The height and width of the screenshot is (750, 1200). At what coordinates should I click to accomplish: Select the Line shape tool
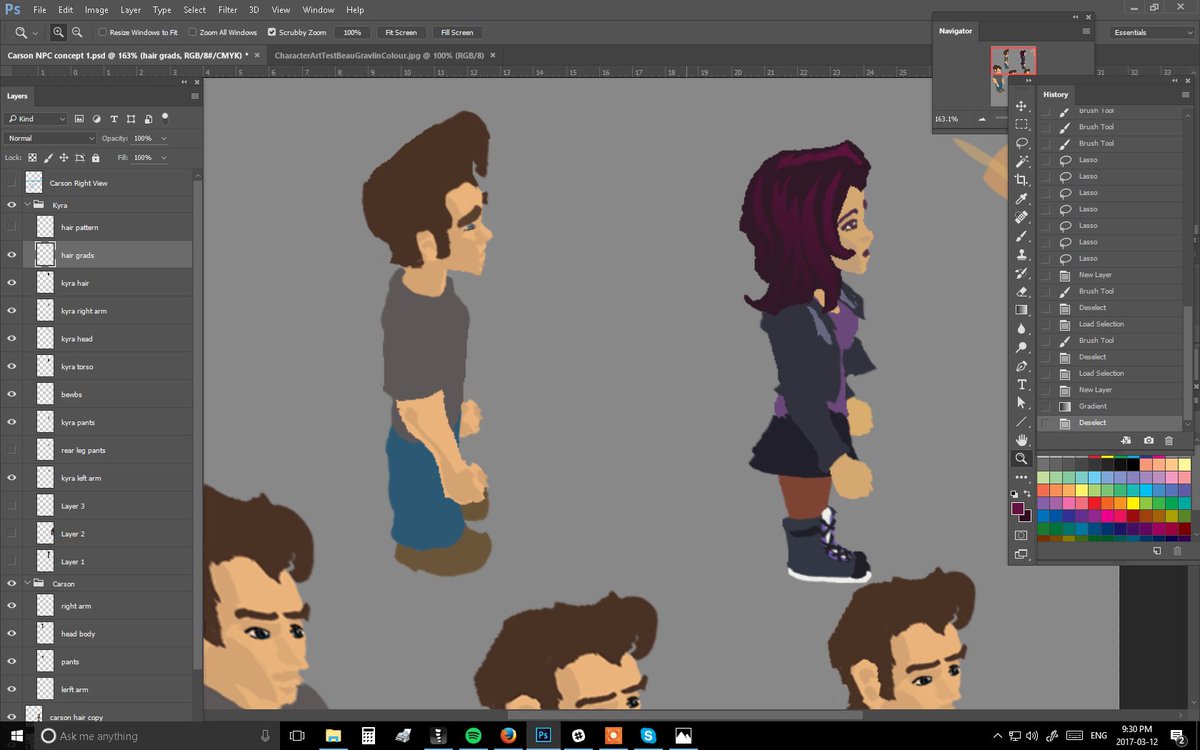[1021, 421]
